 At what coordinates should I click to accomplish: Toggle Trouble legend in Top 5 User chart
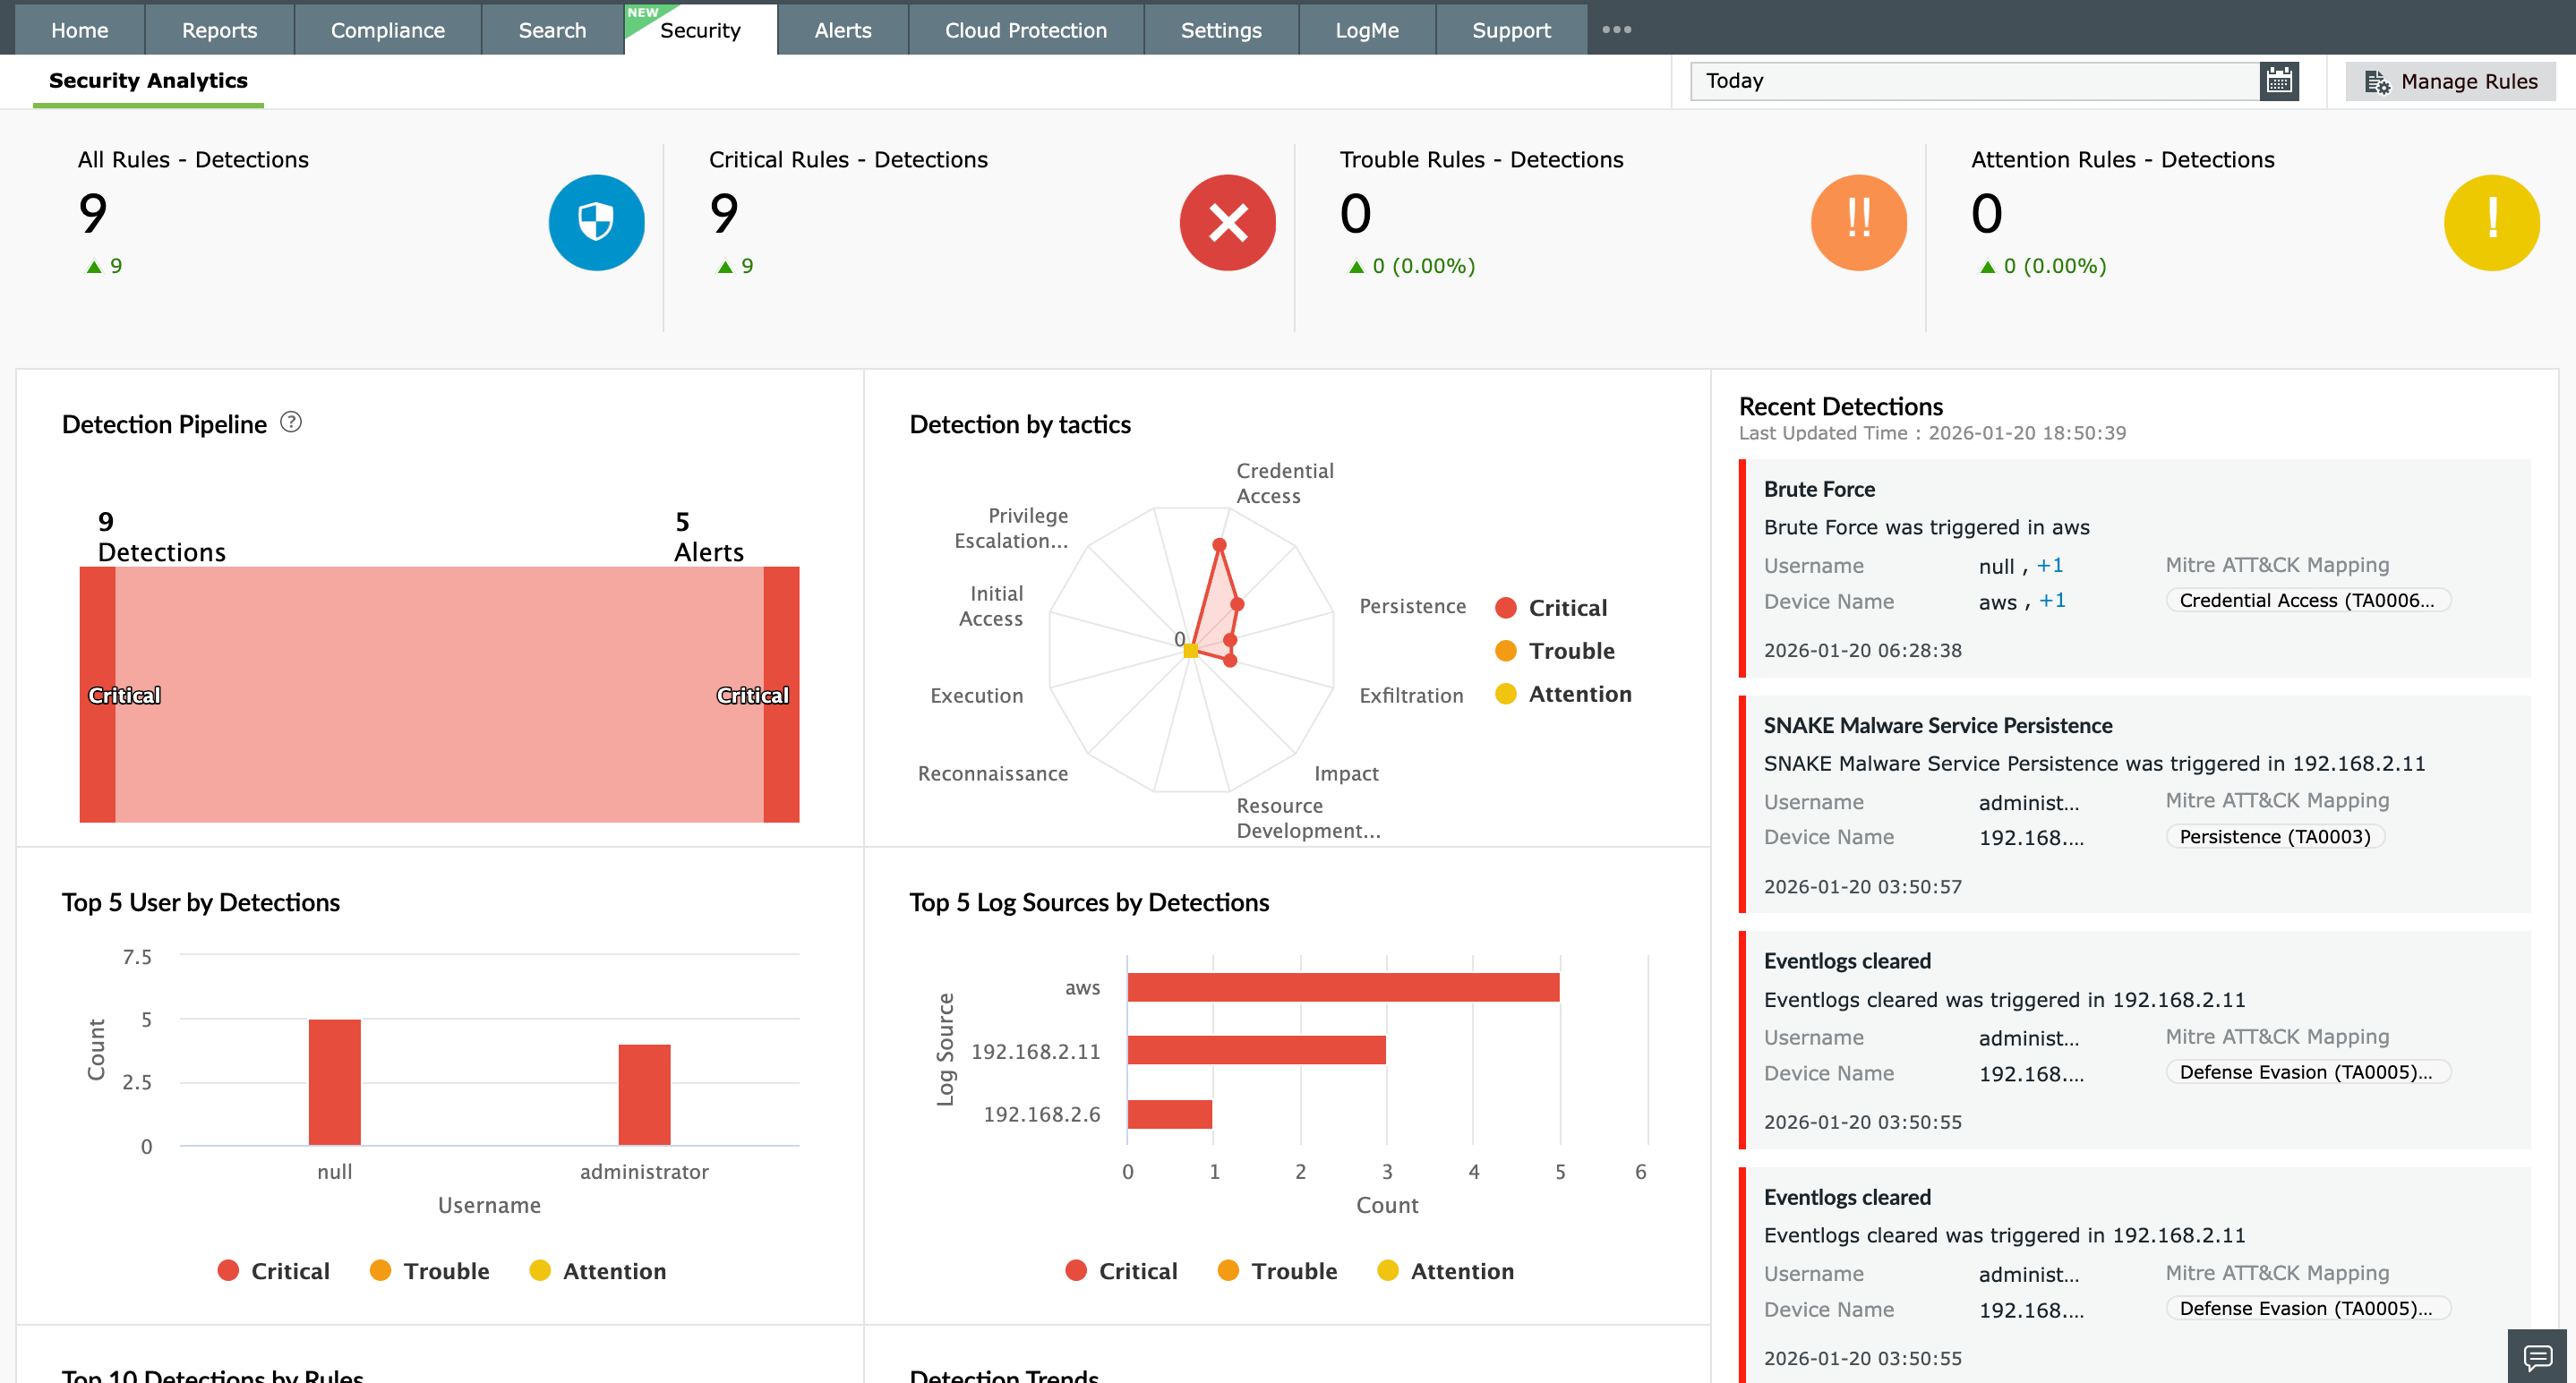pos(429,1271)
